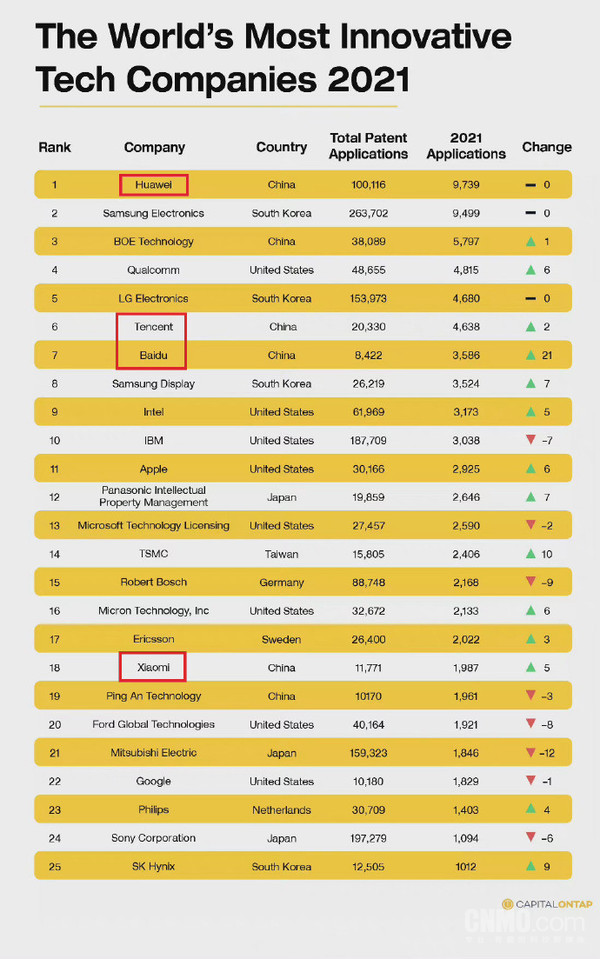The image size is (600, 959).
Task: Click the Total Patent Applications header
Action: pos(368,146)
